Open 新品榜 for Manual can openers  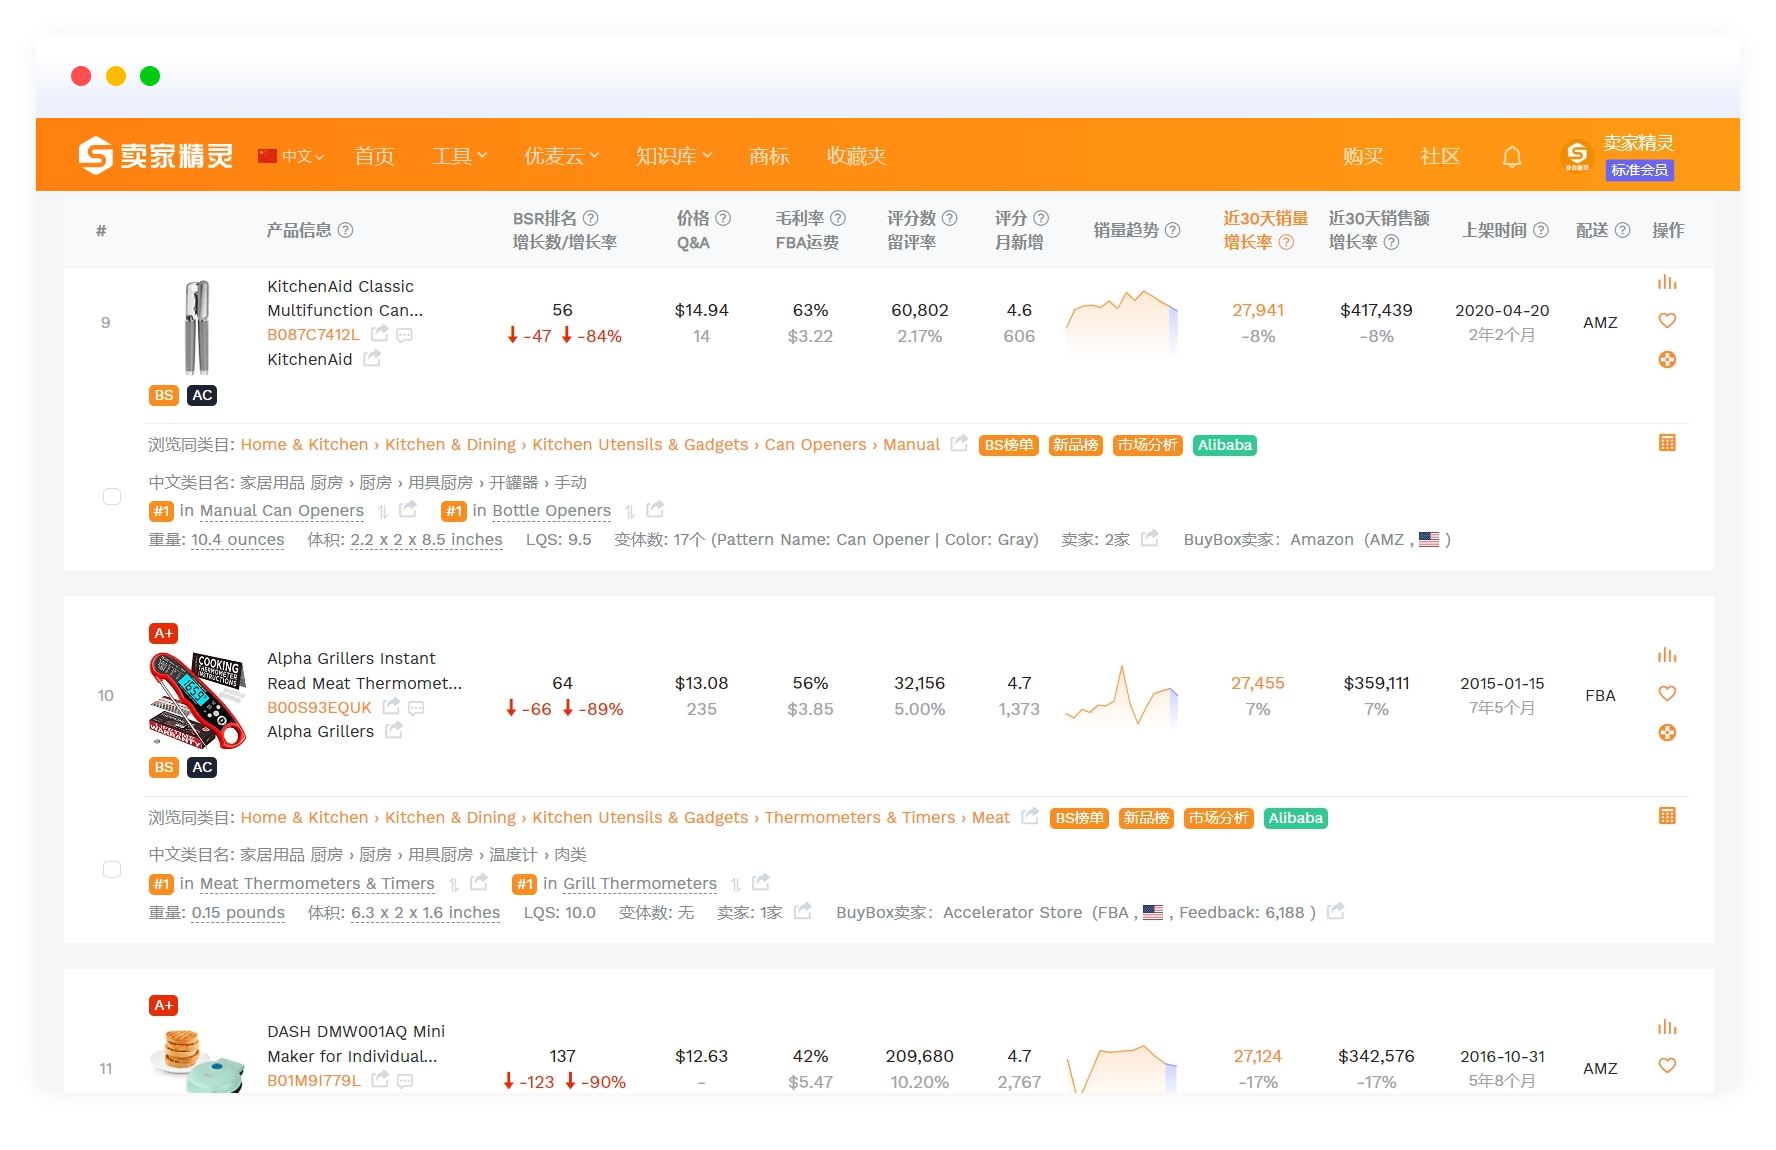(1075, 445)
